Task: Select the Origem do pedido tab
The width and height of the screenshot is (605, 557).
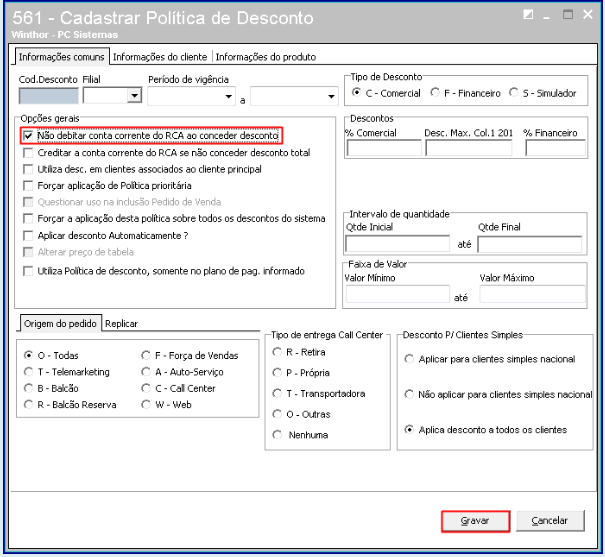Action: point(60,323)
